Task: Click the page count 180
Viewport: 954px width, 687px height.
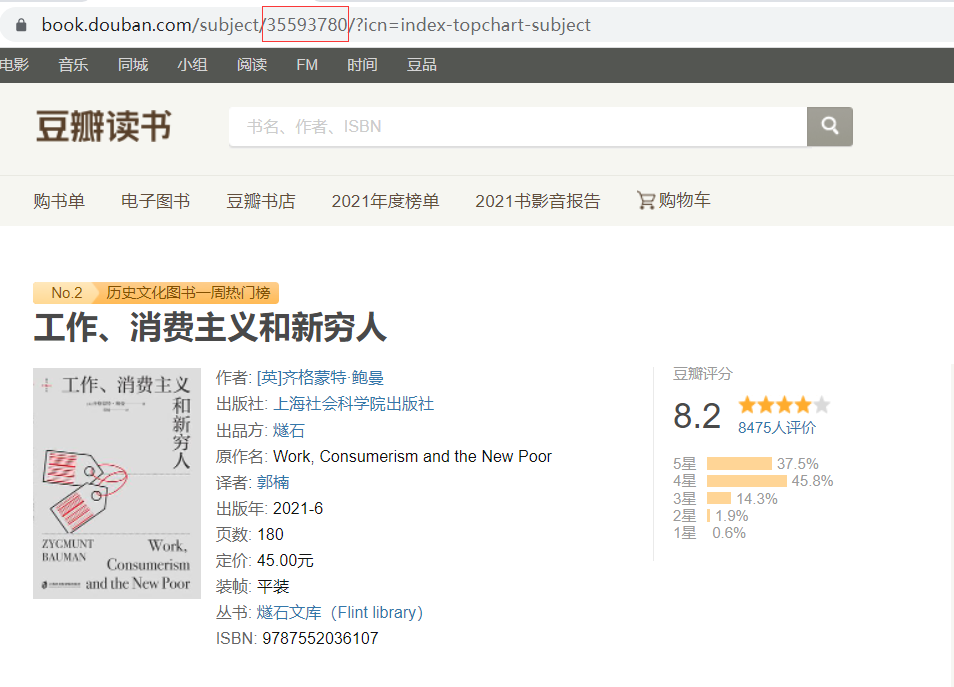Action: point(270,534)
